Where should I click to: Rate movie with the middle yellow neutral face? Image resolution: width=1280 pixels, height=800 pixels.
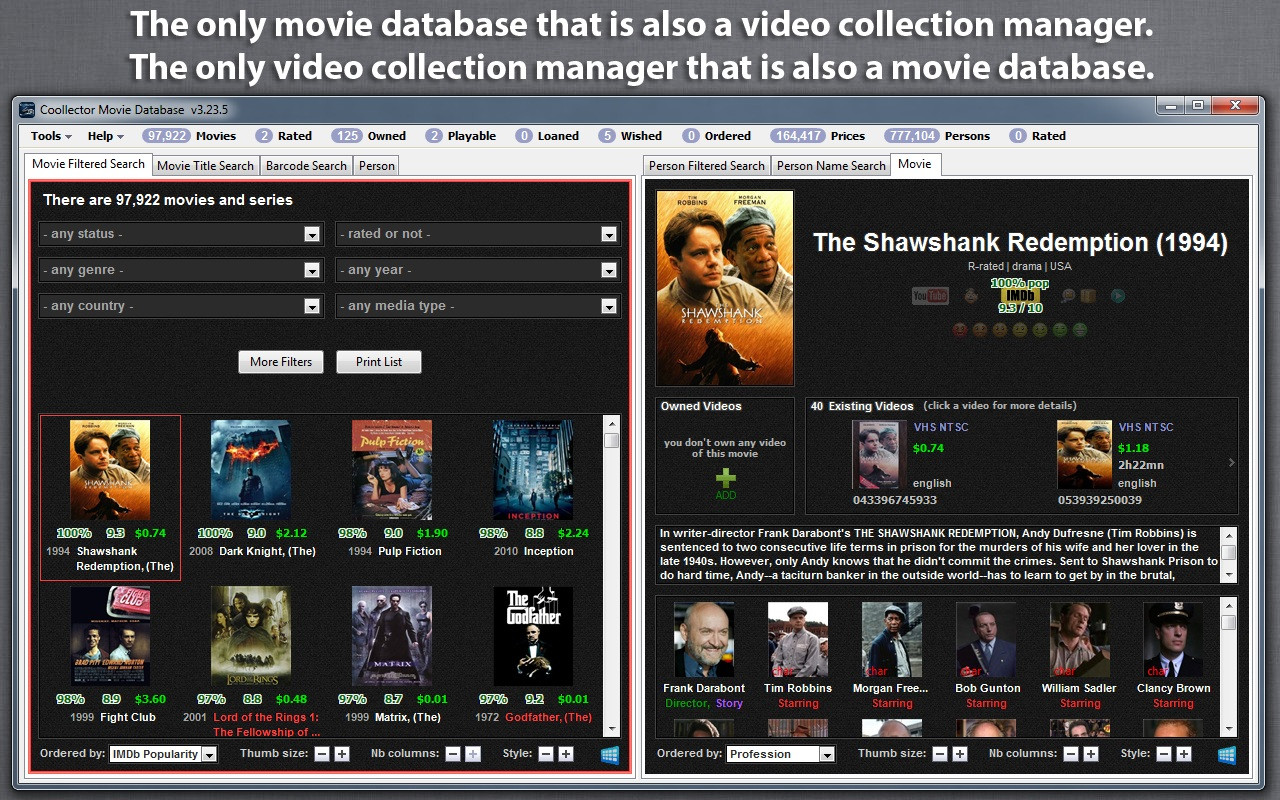(1019, 329)
